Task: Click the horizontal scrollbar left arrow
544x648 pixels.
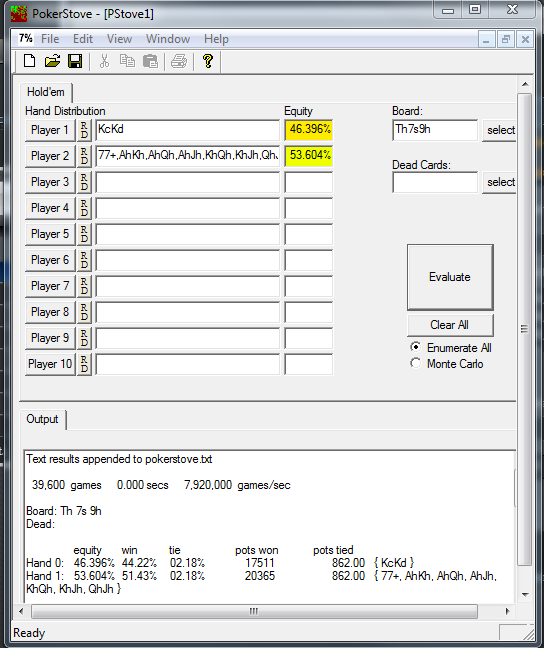Action: (x=22, y=611)
